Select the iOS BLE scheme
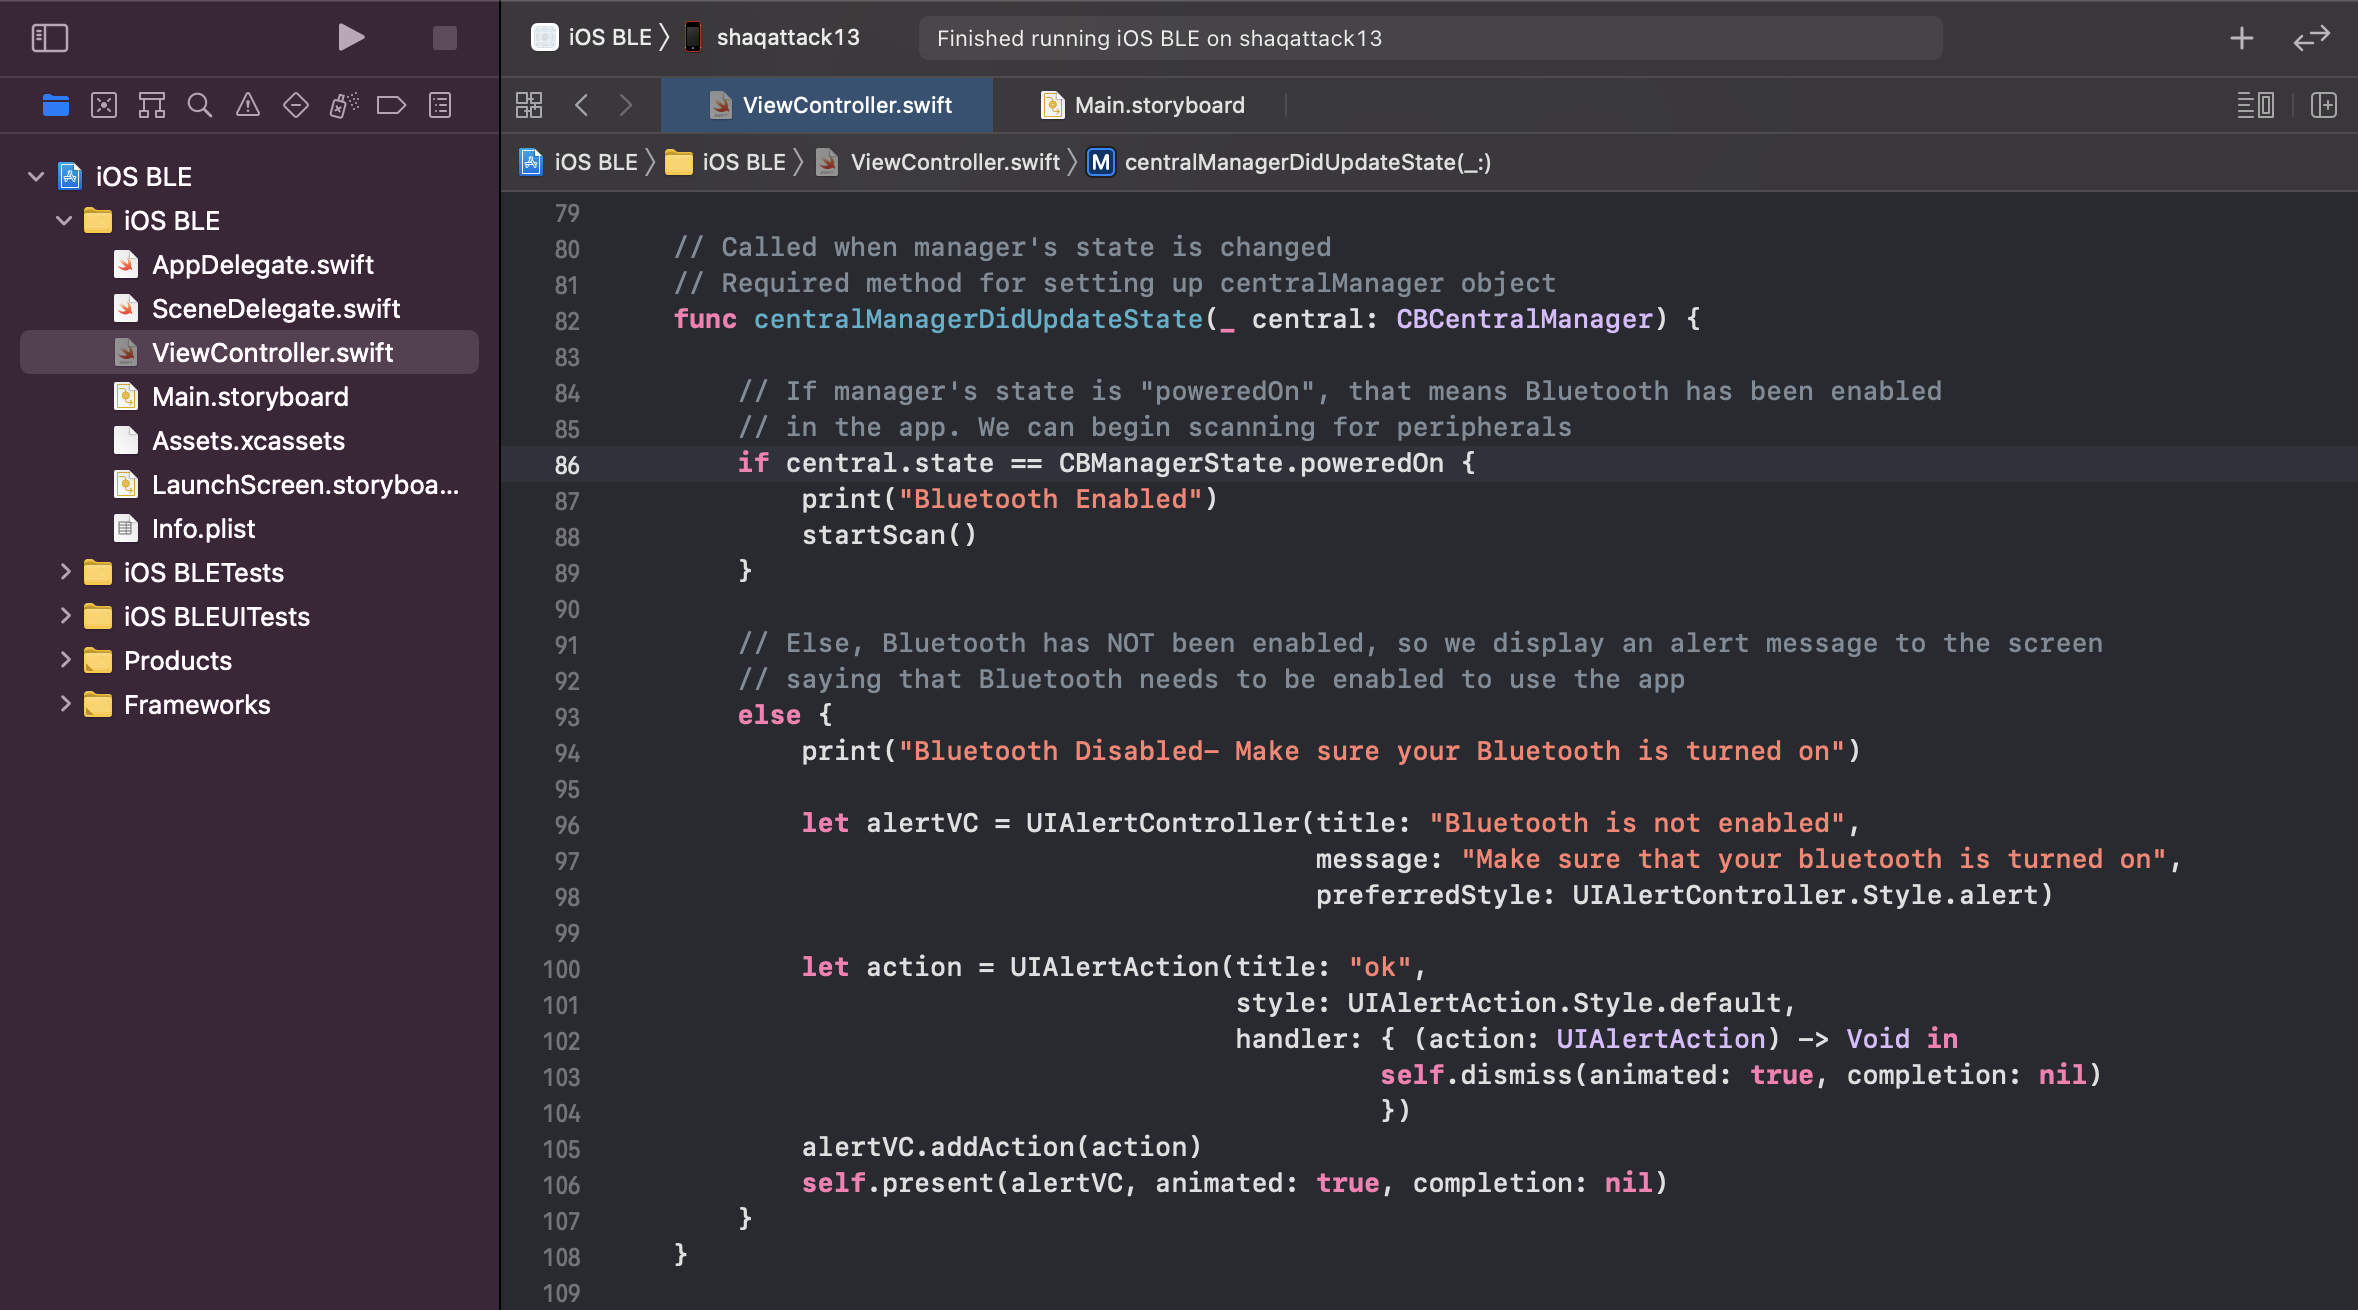This screenshot has width=2358, height=1310. tap(592, 38)
